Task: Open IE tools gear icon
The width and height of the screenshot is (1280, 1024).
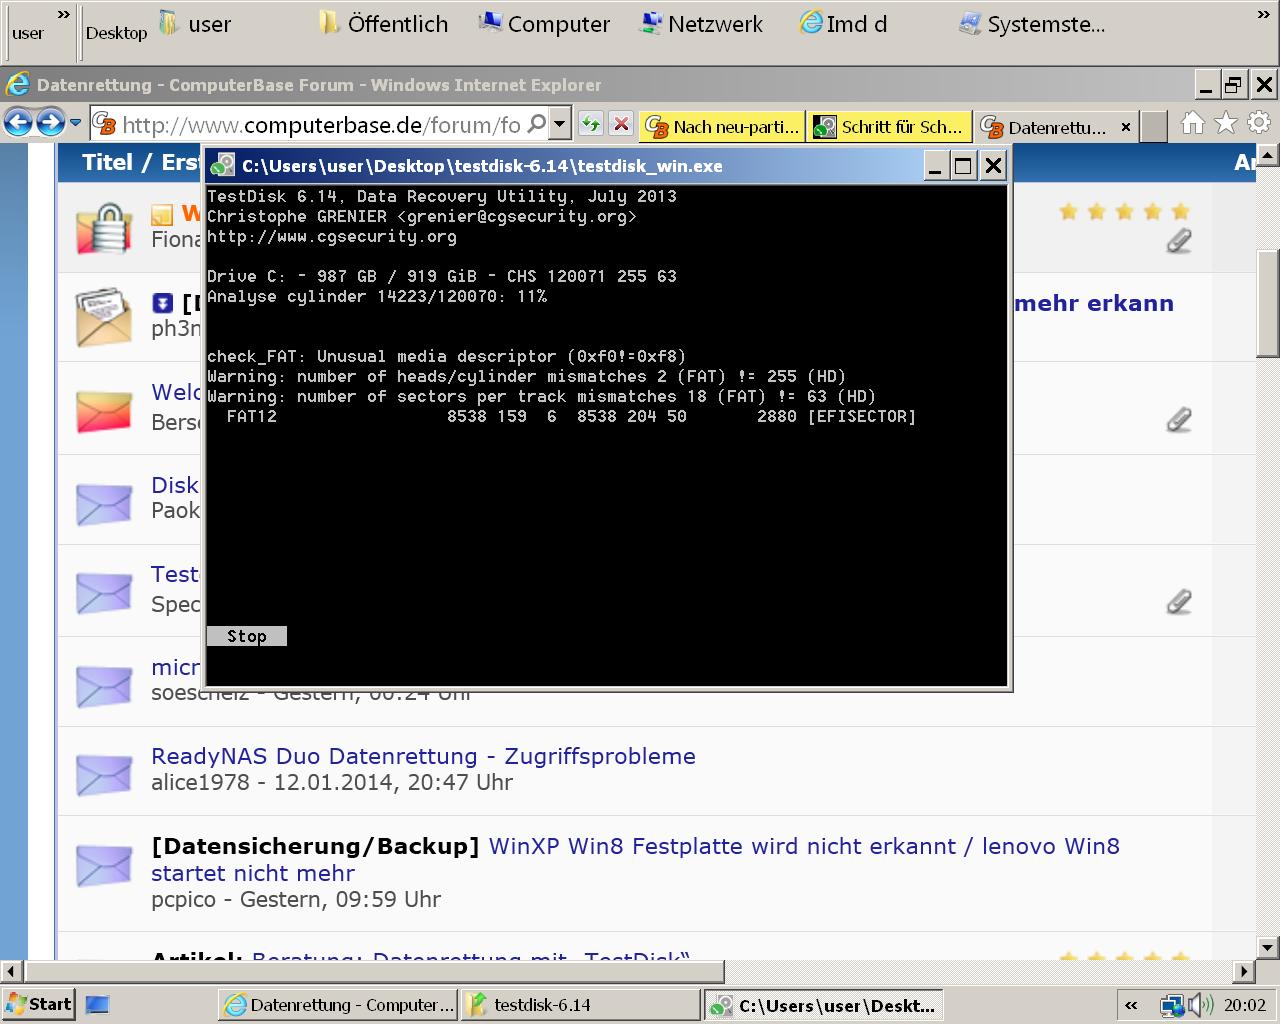Action: click(1259, 123)
